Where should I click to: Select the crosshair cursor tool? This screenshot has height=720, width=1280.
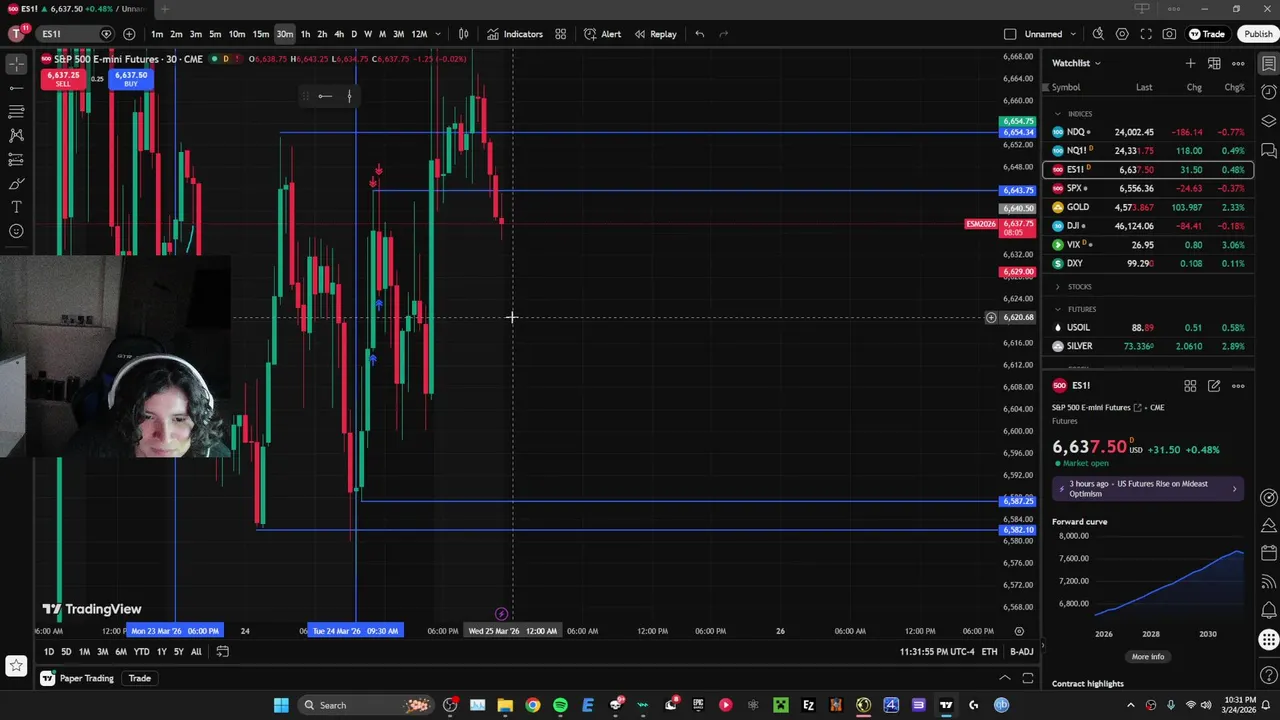[x=16, y=64]
